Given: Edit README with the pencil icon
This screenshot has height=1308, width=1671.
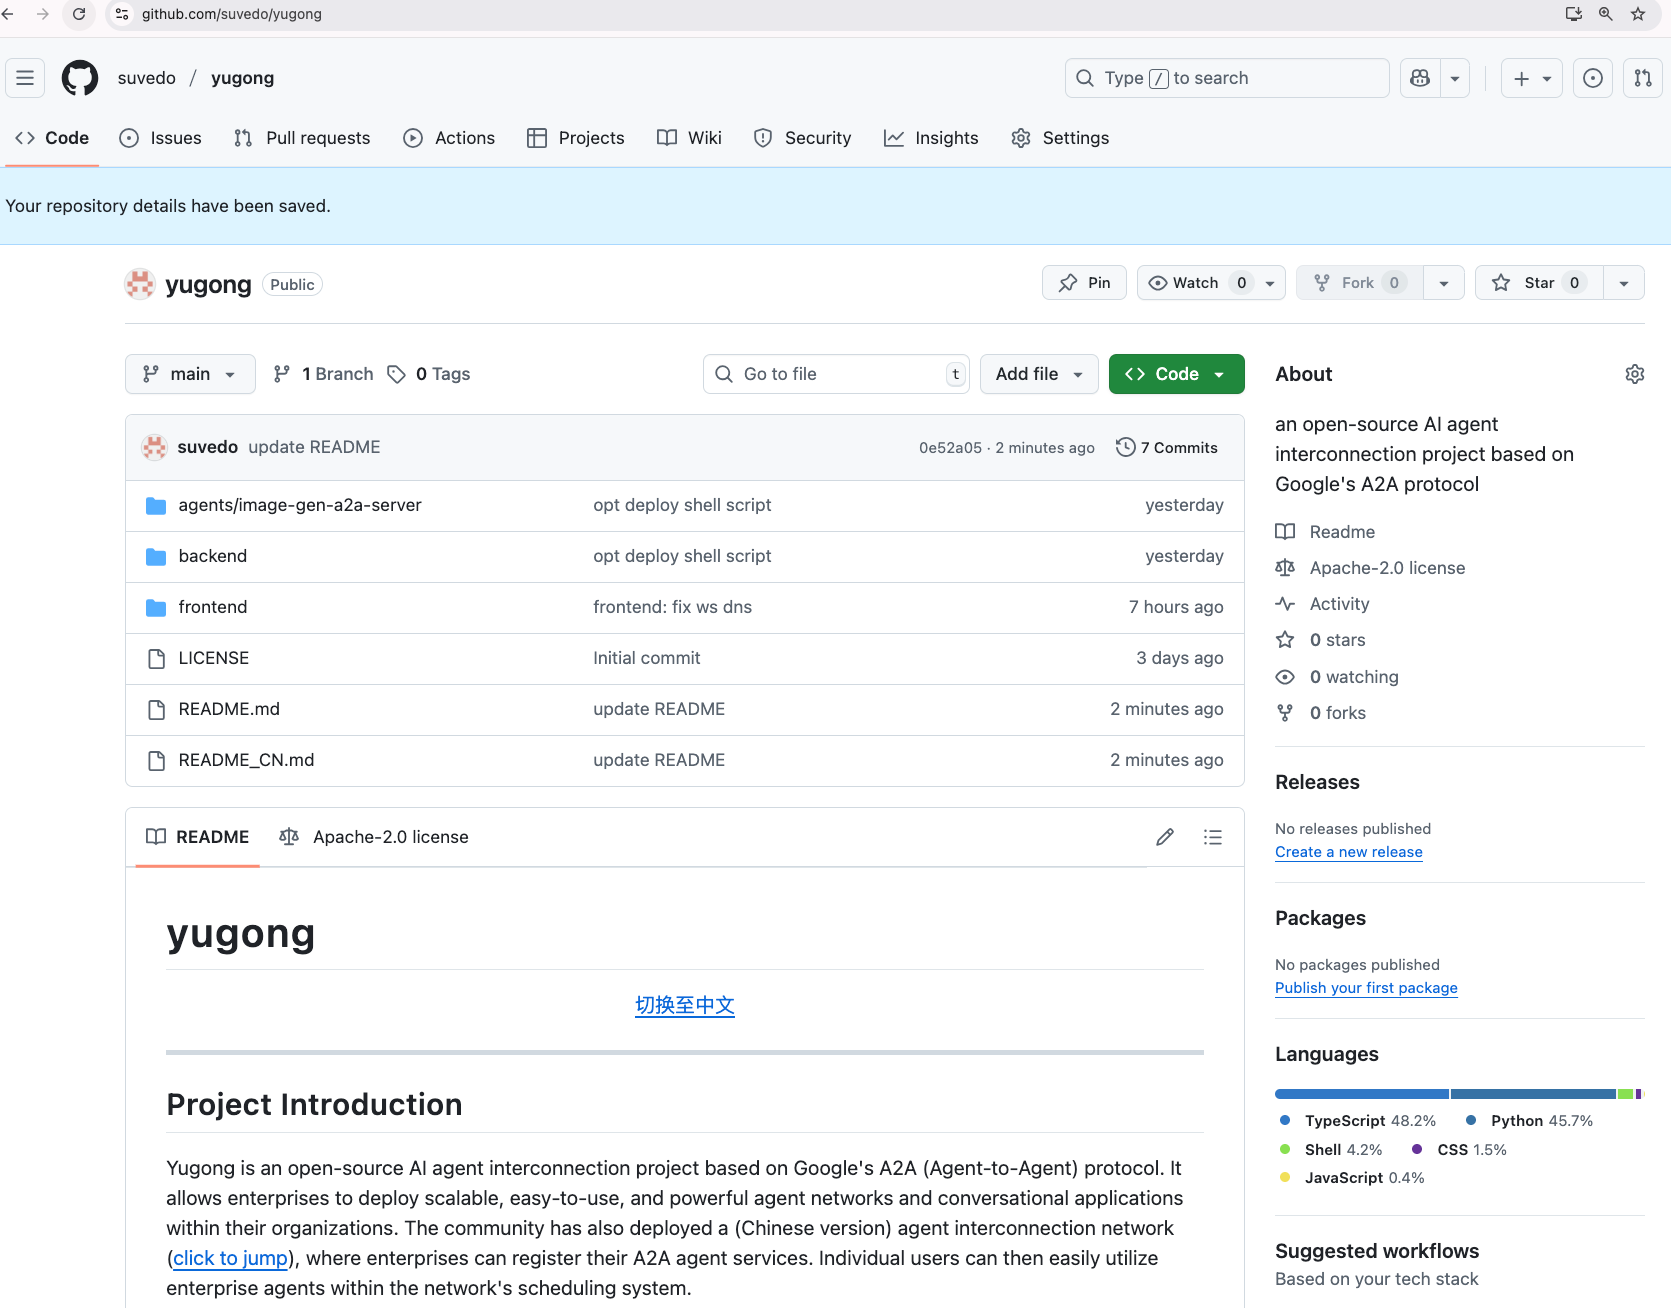Looking at the screenshot, I should (1165, 837).
